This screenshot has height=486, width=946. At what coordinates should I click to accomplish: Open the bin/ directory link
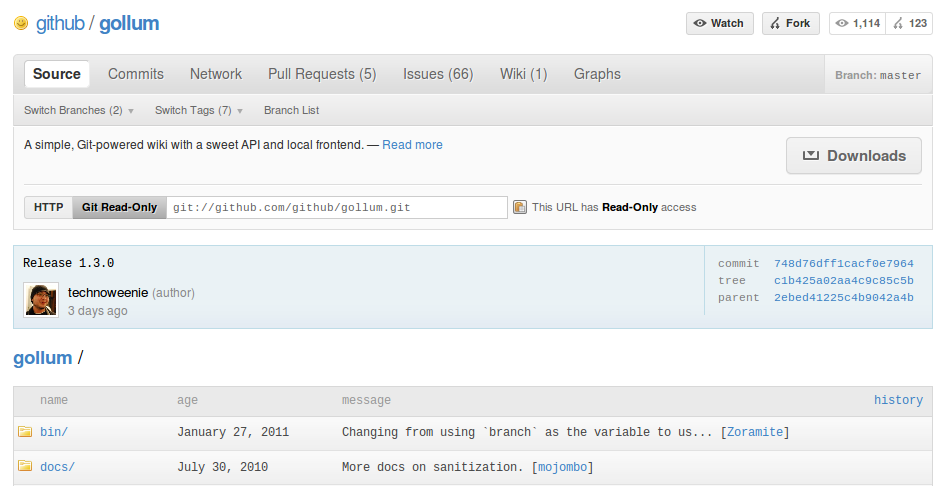coord(54,432)
